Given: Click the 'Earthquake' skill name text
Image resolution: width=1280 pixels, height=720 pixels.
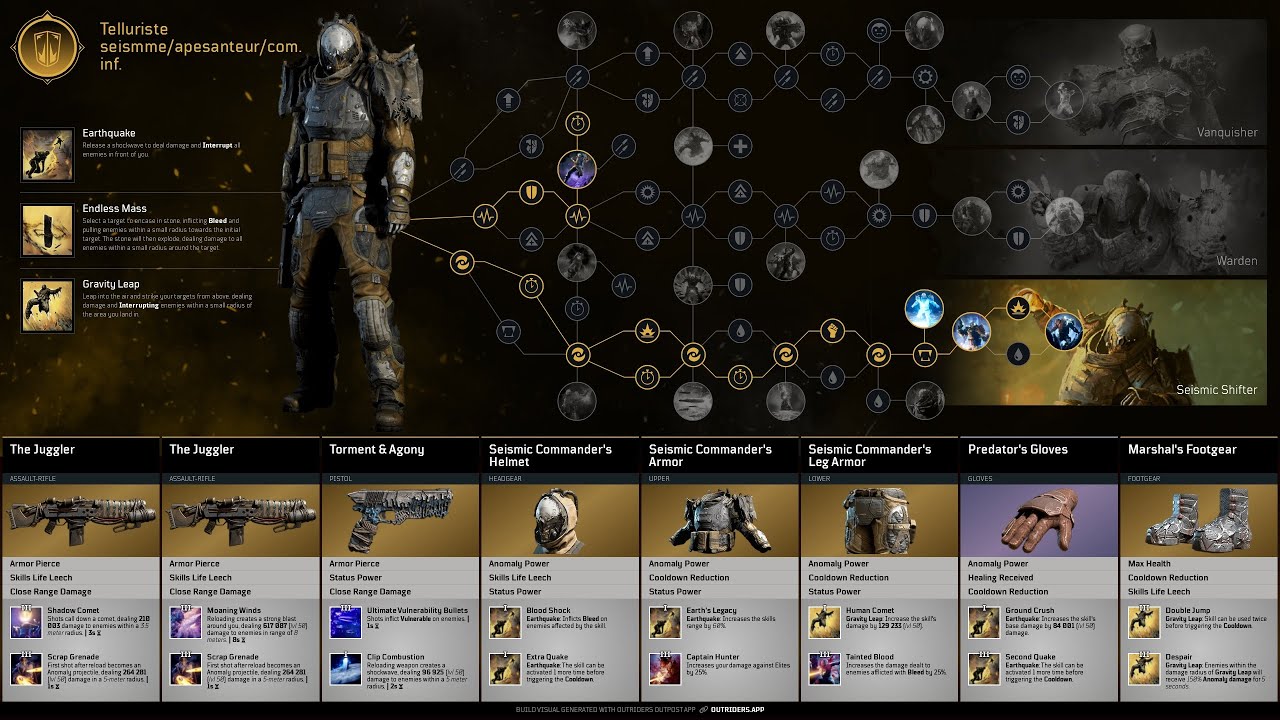Looking at the screenshot, I should point(109,134).
